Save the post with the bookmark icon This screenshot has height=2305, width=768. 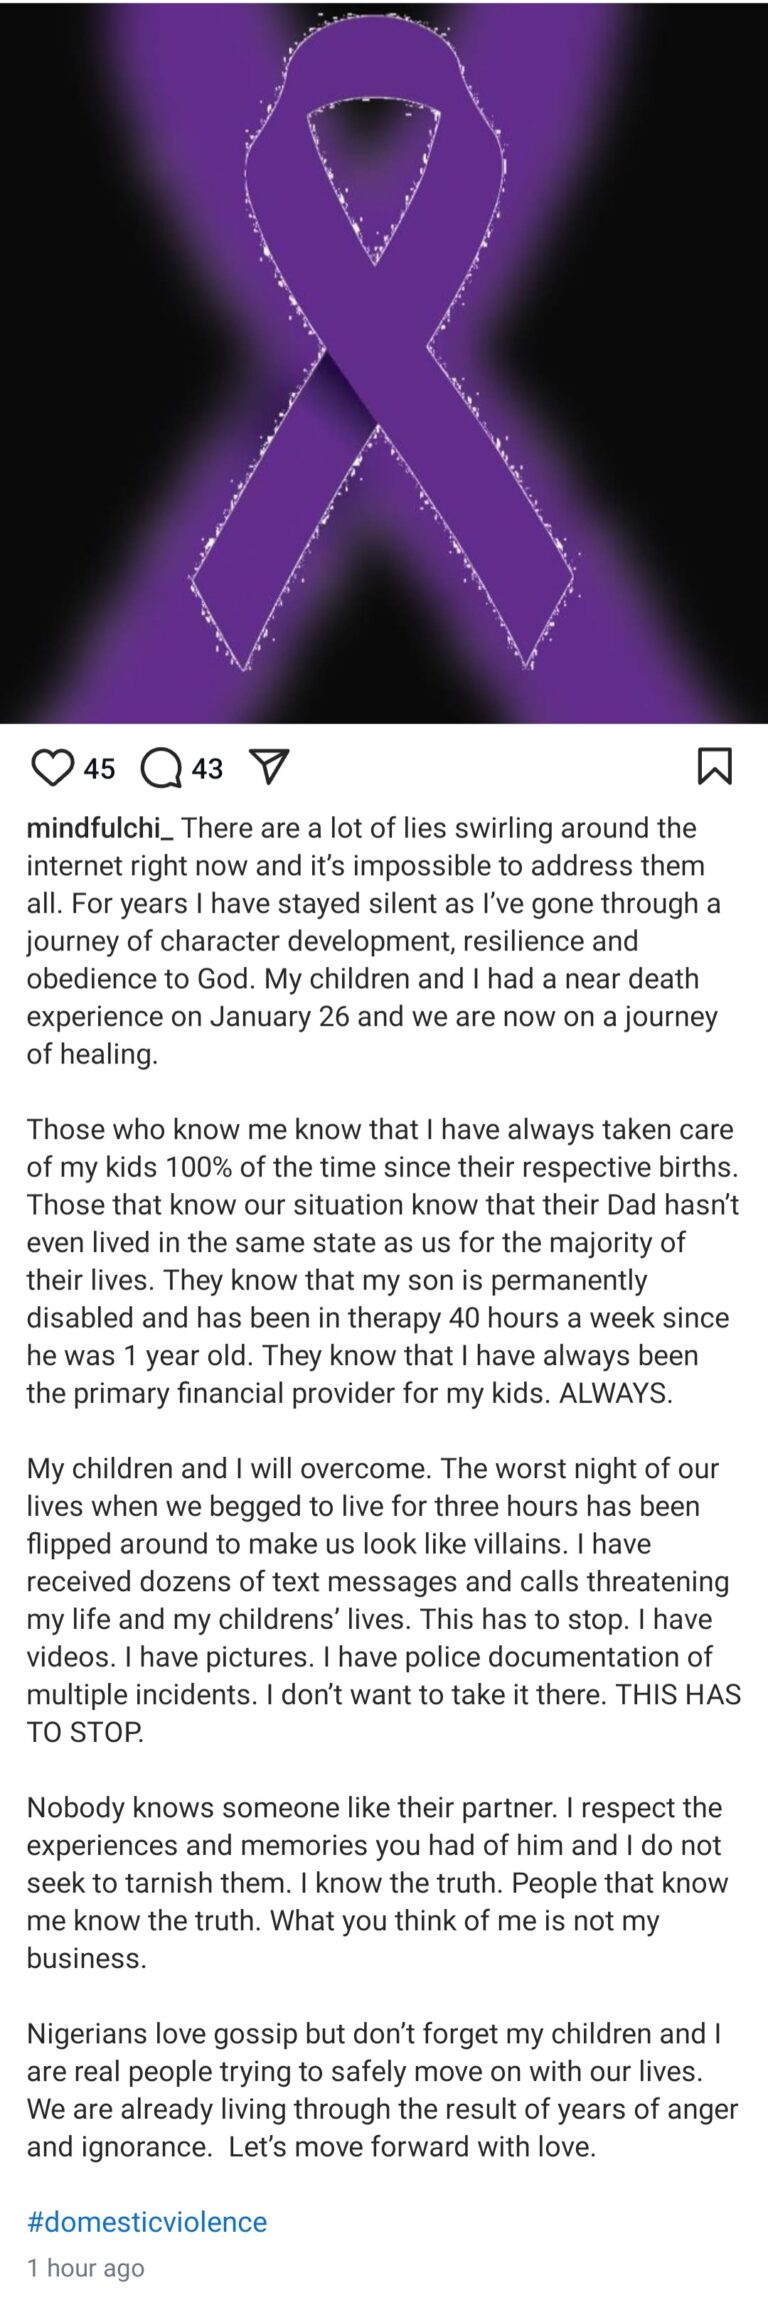pos(714,766)
